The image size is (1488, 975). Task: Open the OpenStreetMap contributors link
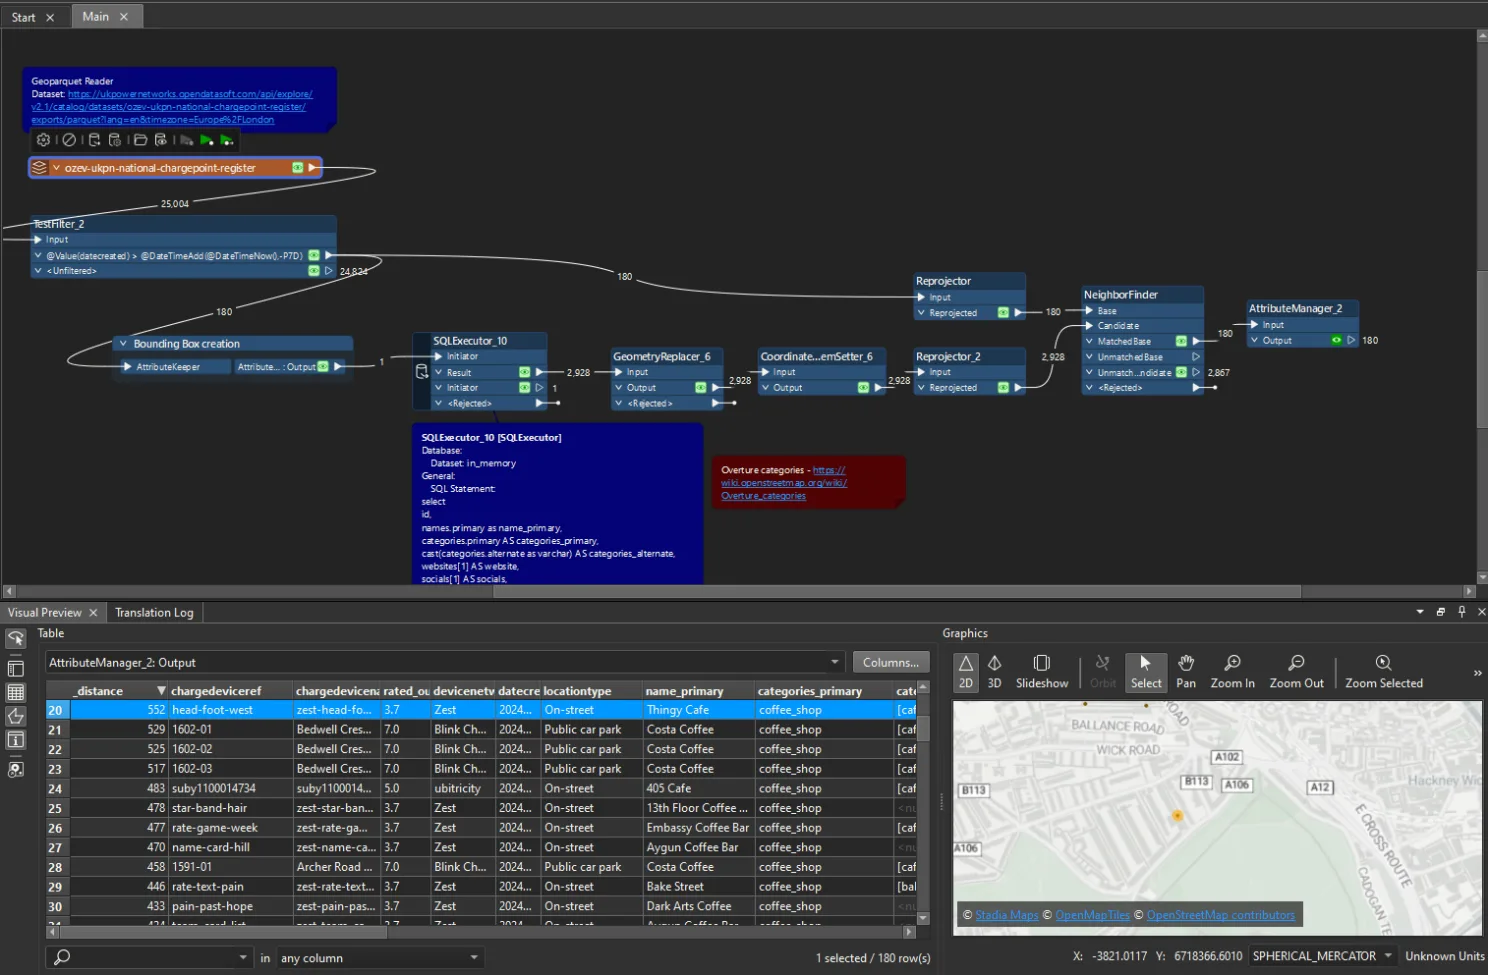1220,915
